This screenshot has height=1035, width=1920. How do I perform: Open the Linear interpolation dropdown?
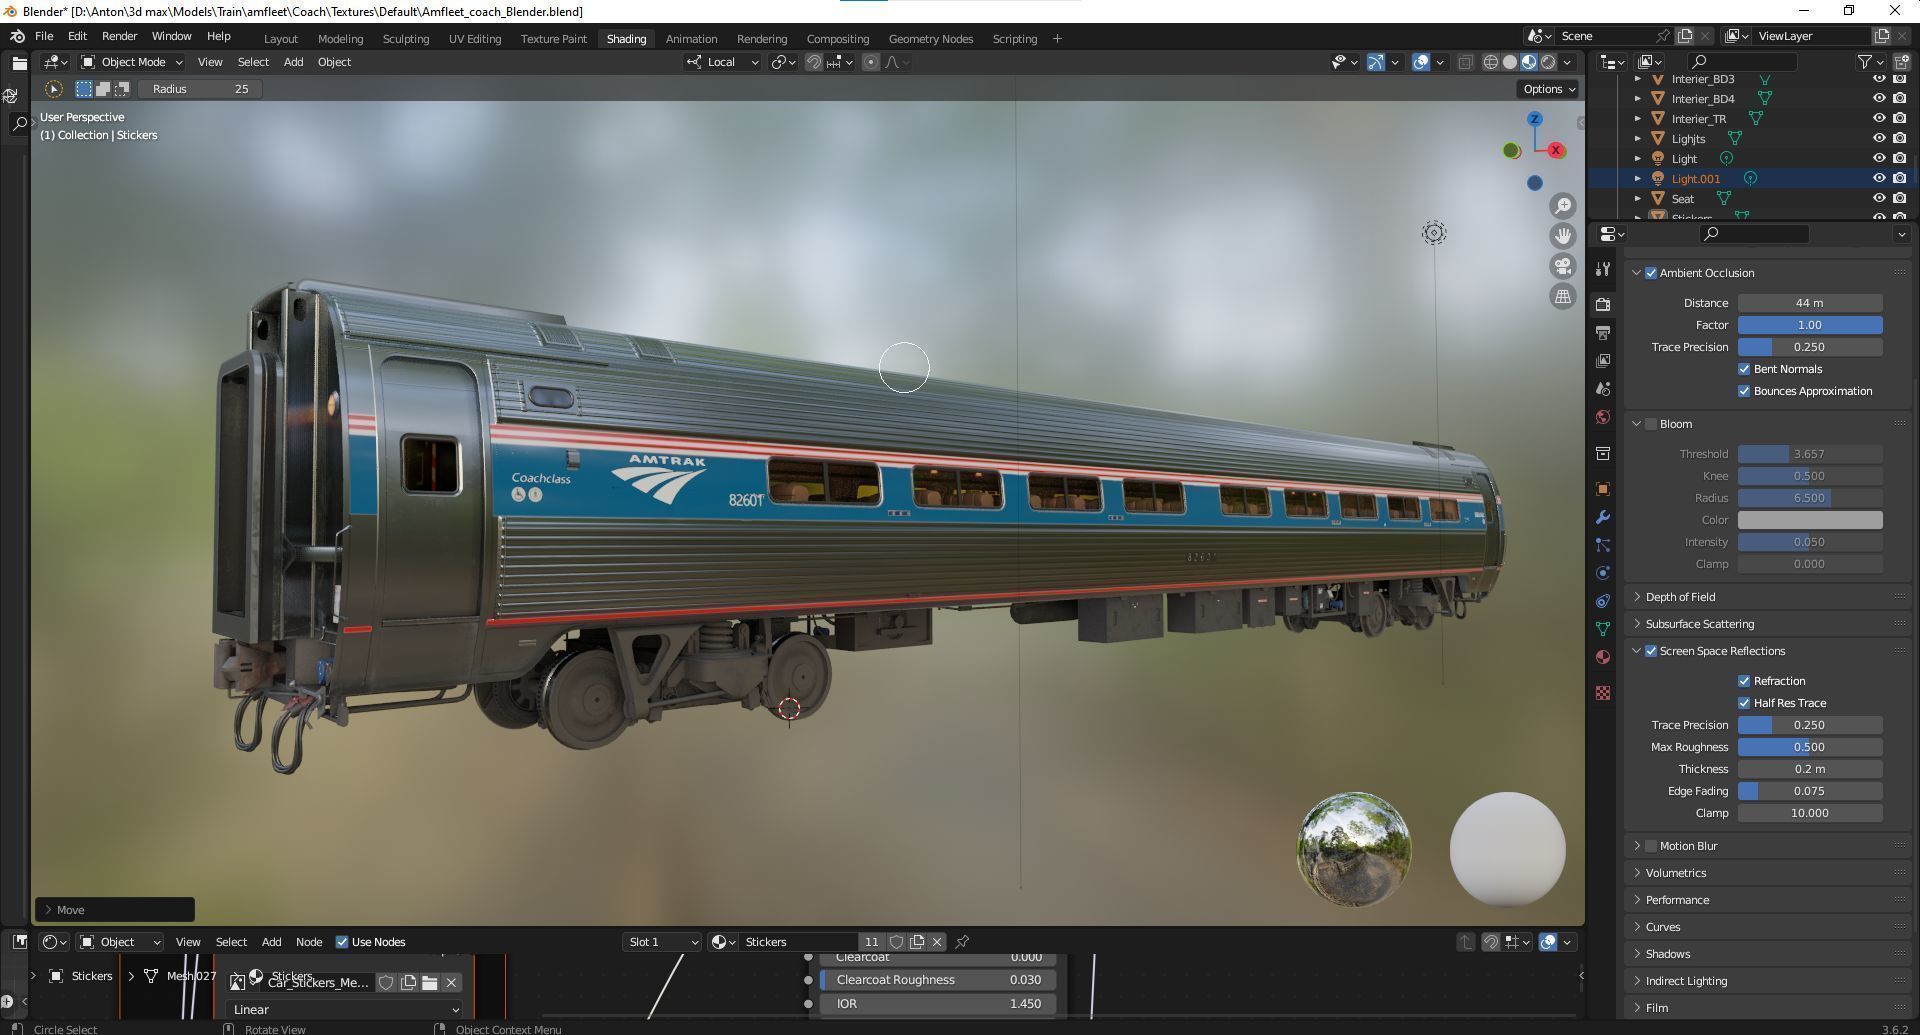345,1010
